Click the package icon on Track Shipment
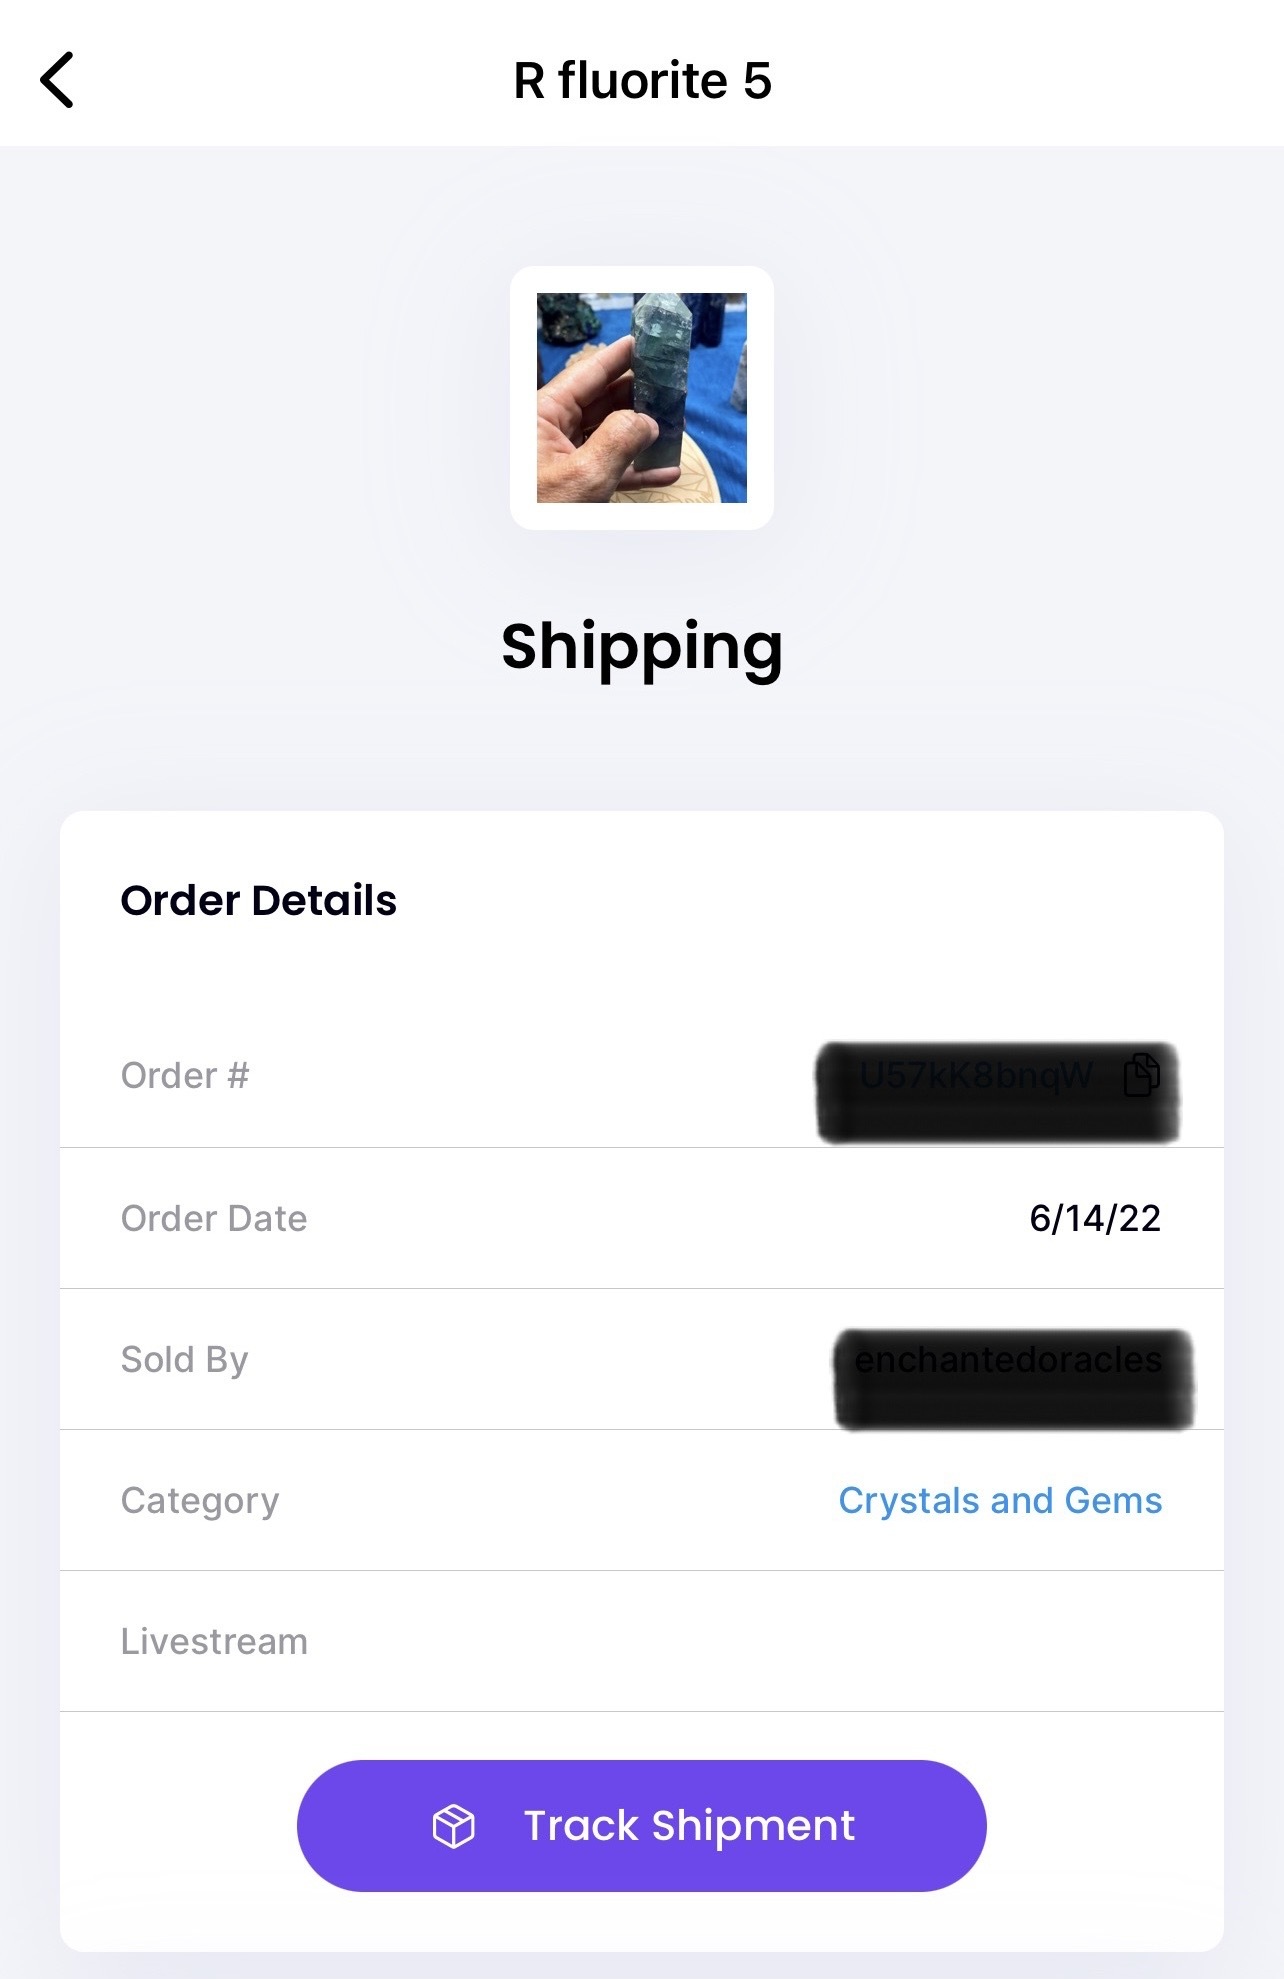This screenshot has width=1284, height=1979. click(453, 1826)
